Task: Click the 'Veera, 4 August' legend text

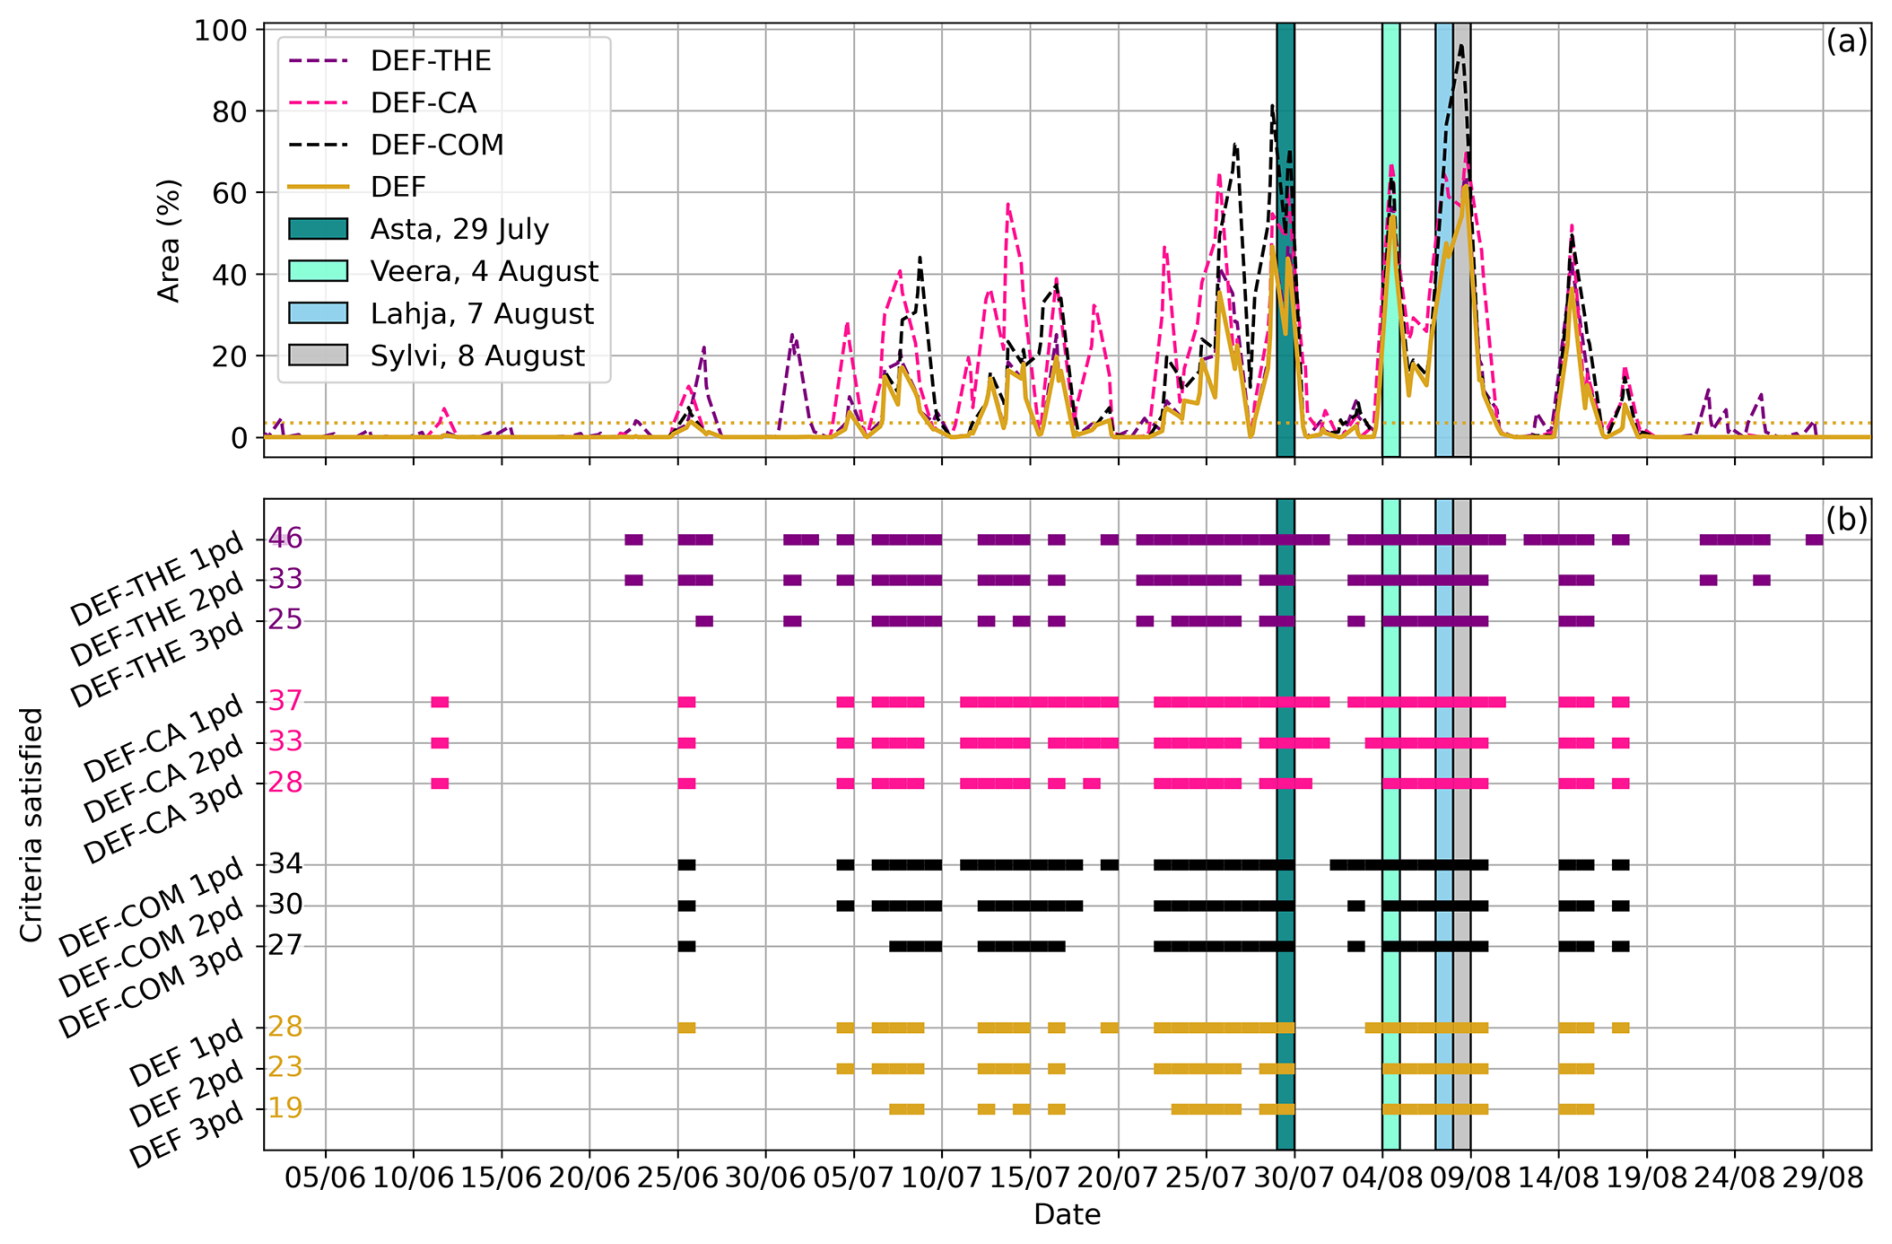Action: click(x=484, y=271)
